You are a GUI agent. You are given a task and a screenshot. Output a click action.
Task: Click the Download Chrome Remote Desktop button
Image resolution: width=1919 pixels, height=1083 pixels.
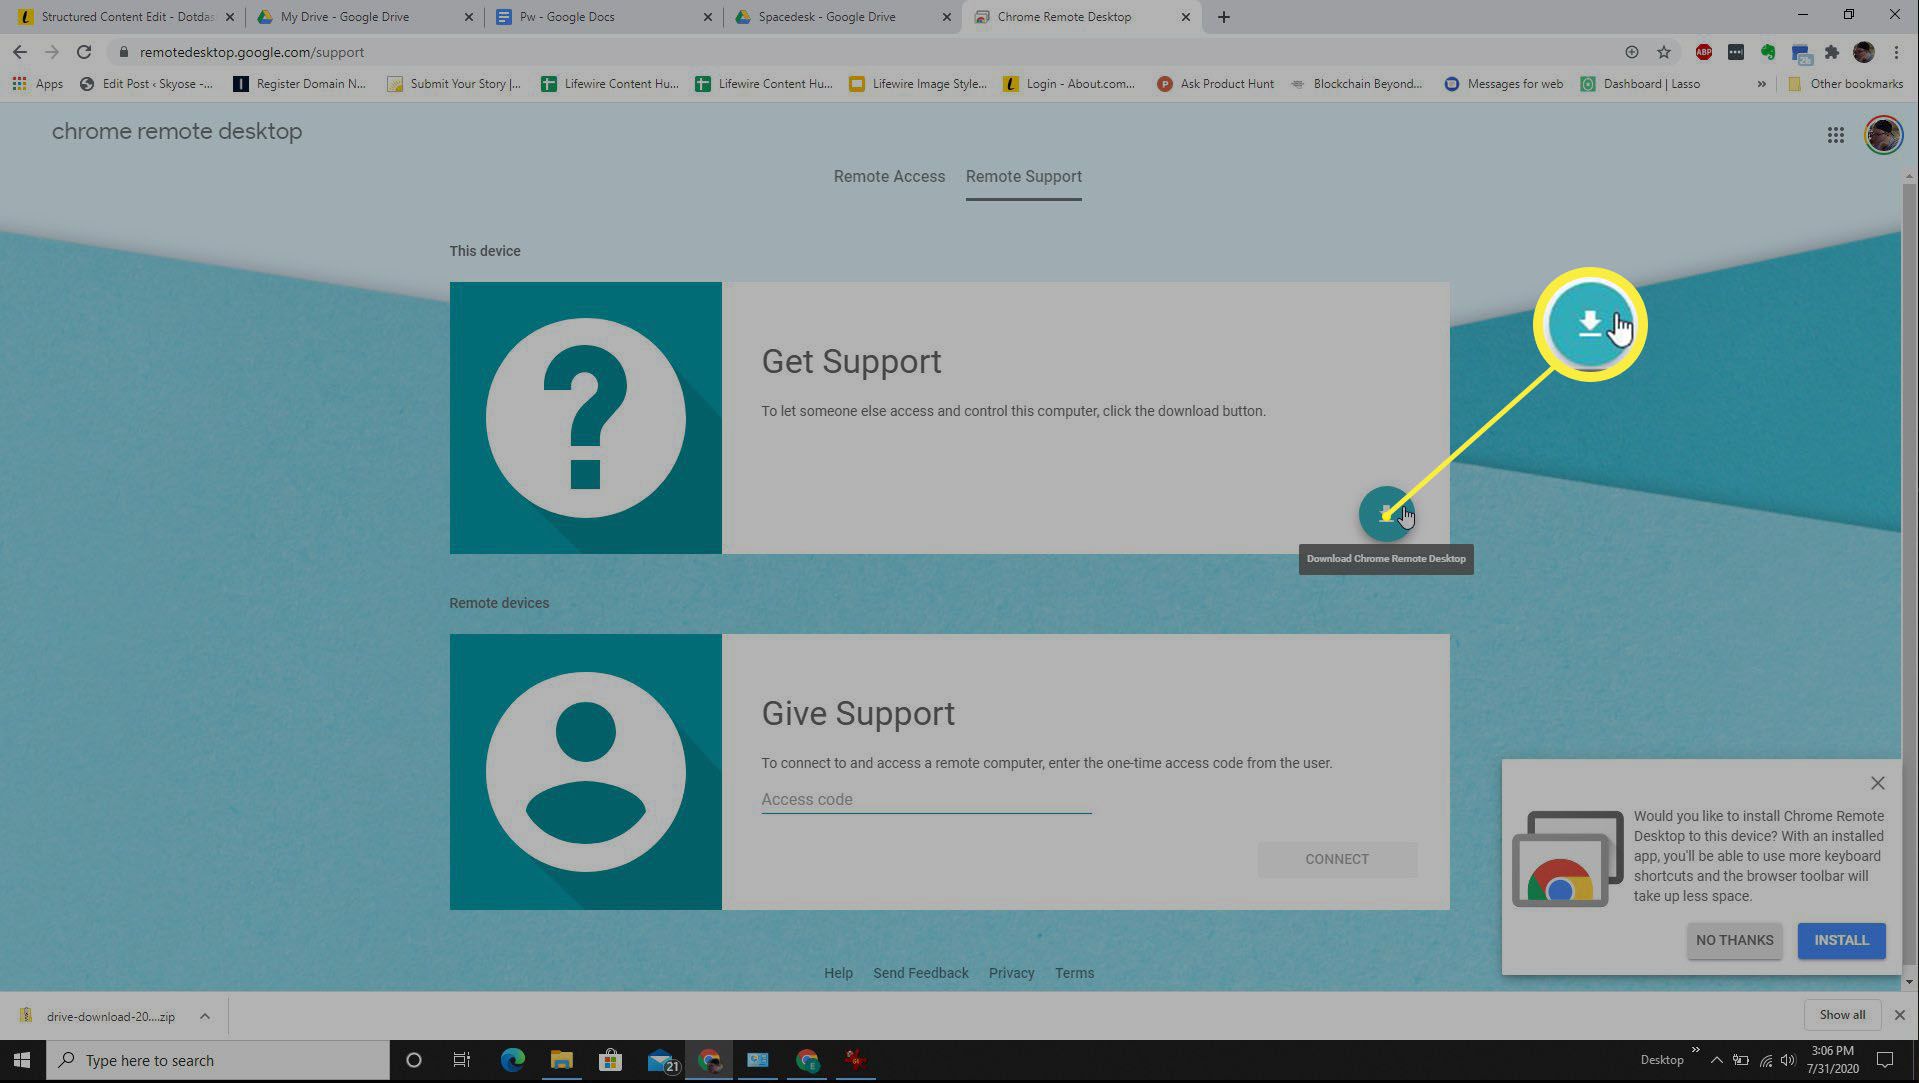(1386, 514)
